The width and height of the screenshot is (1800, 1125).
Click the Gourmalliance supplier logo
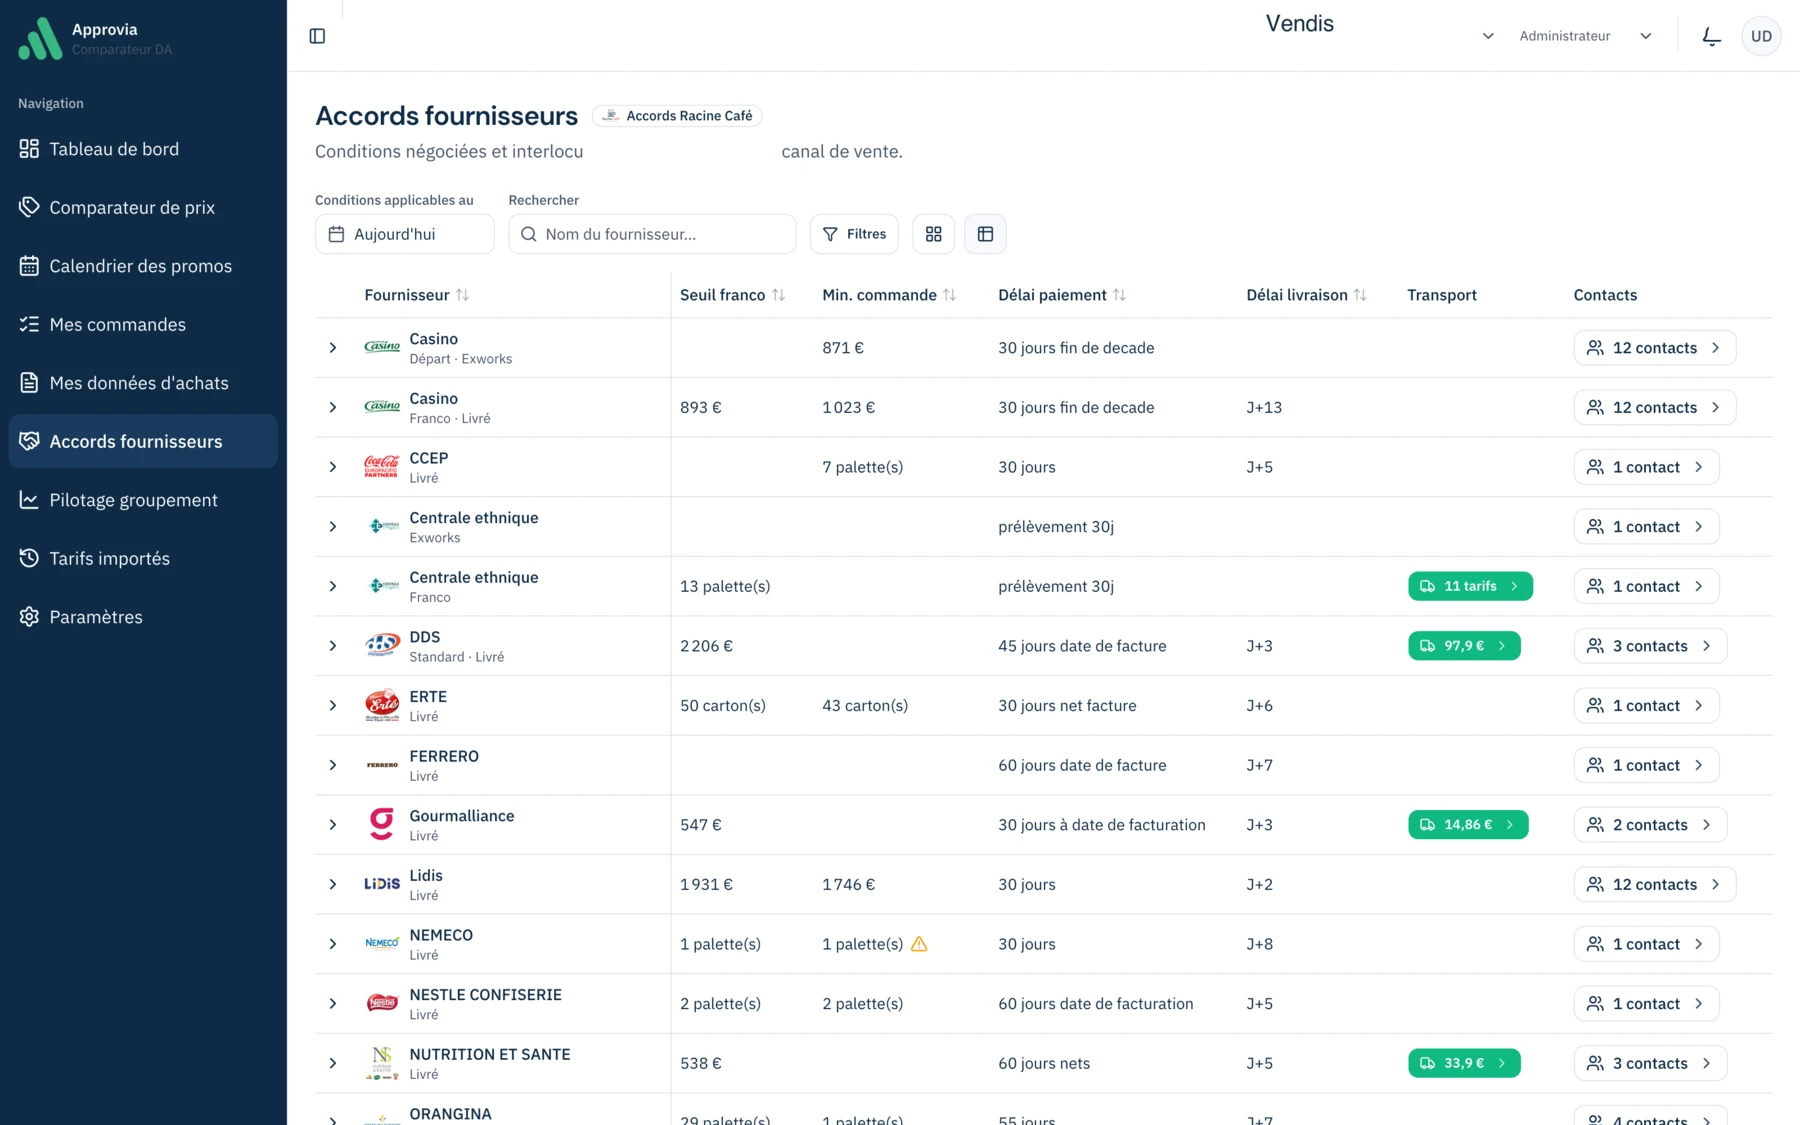point(381,824)
